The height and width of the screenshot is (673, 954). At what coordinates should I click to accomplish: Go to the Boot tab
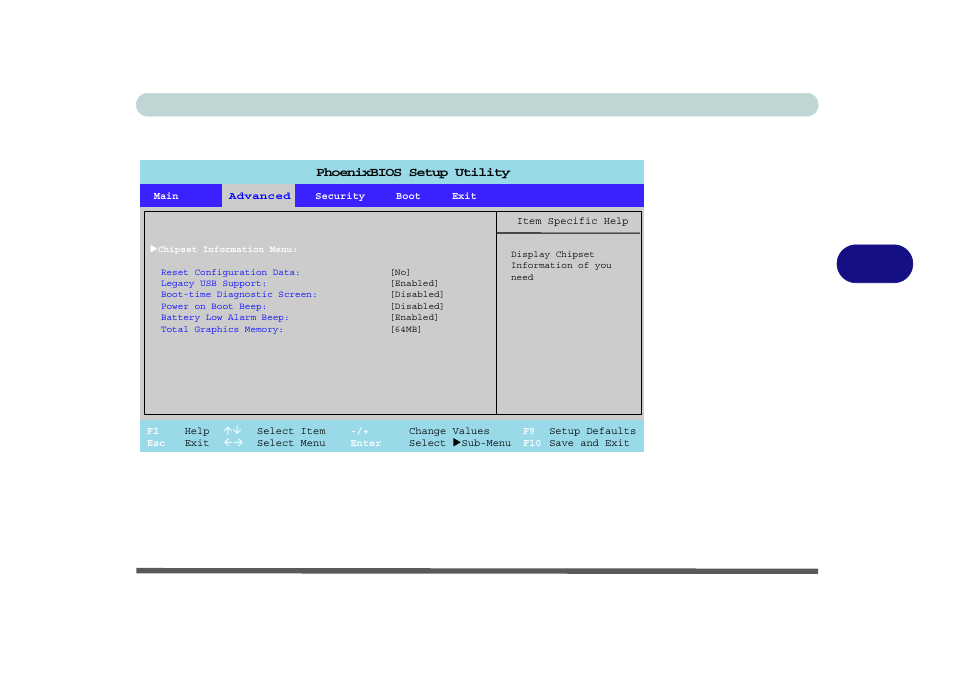coord(408,196)
